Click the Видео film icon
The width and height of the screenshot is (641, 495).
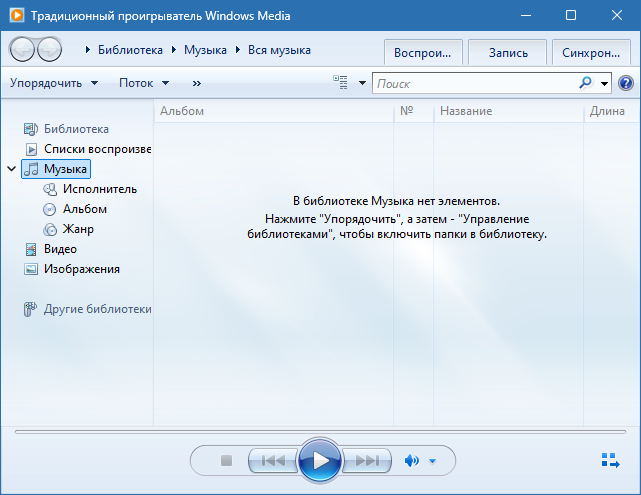(x=31, y=249)
